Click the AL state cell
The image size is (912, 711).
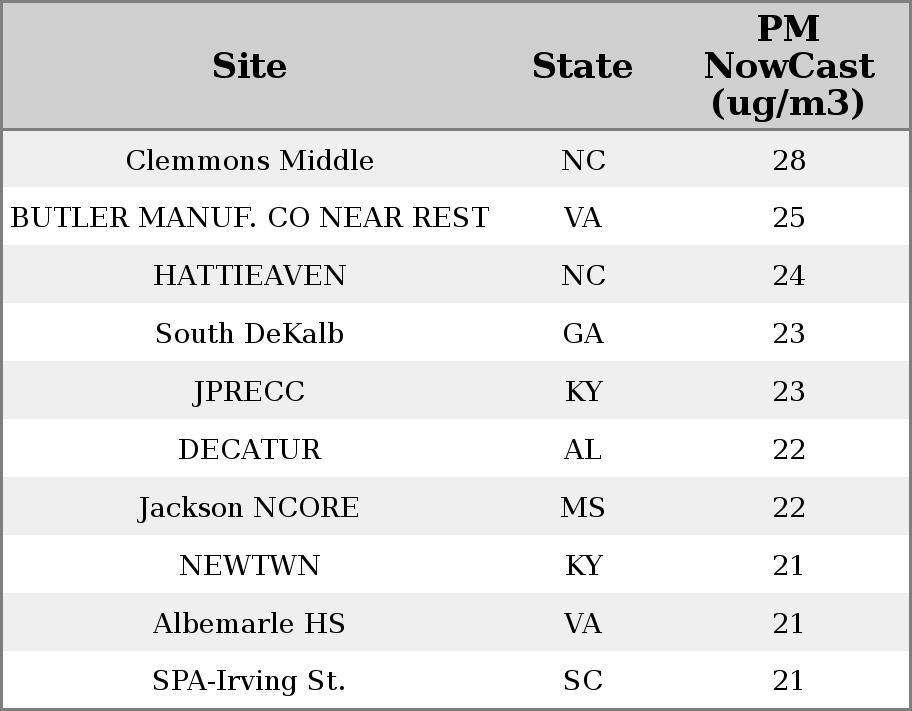point(583,450)
